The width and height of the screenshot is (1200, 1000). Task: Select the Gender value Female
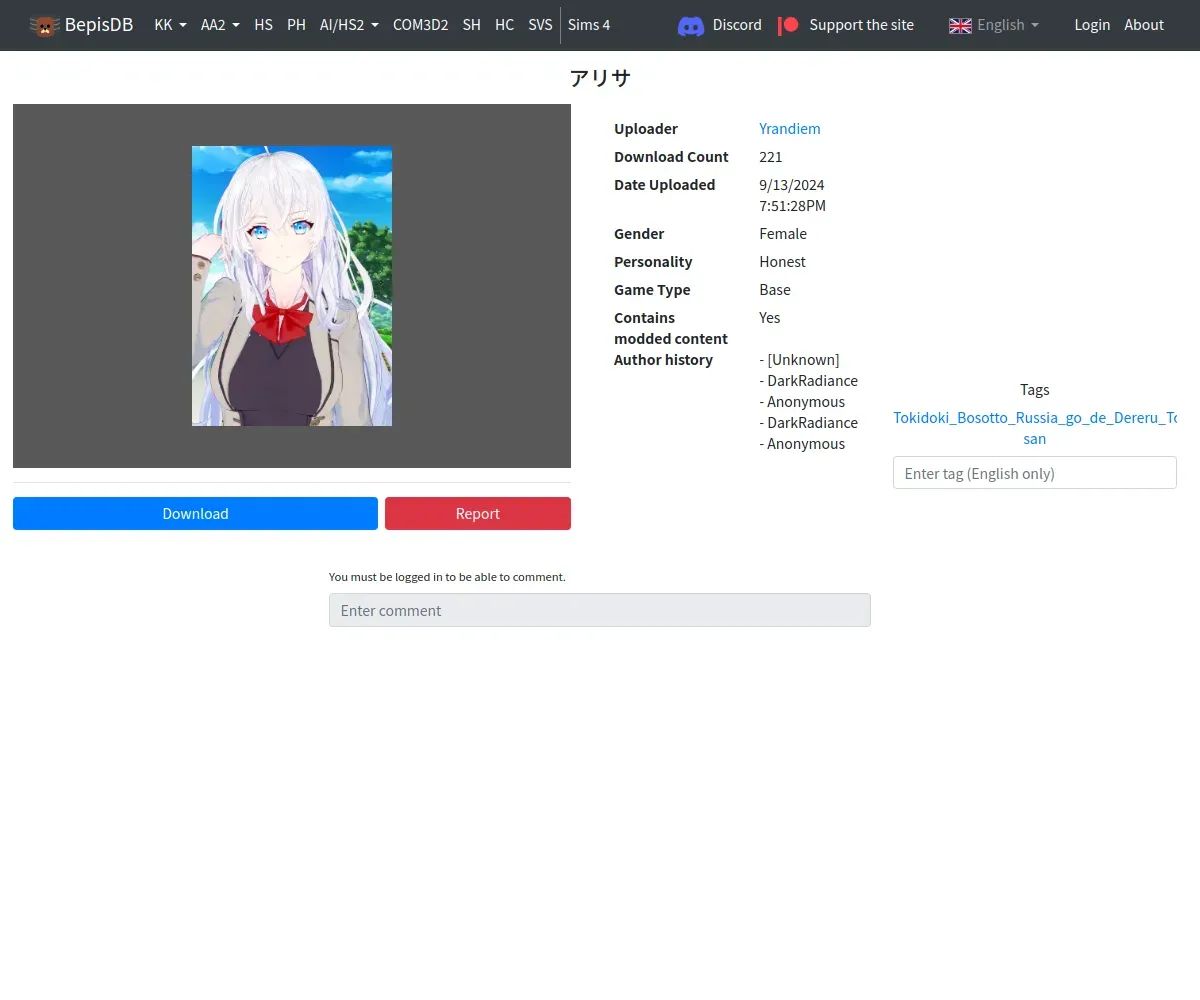tap(783, 233)
